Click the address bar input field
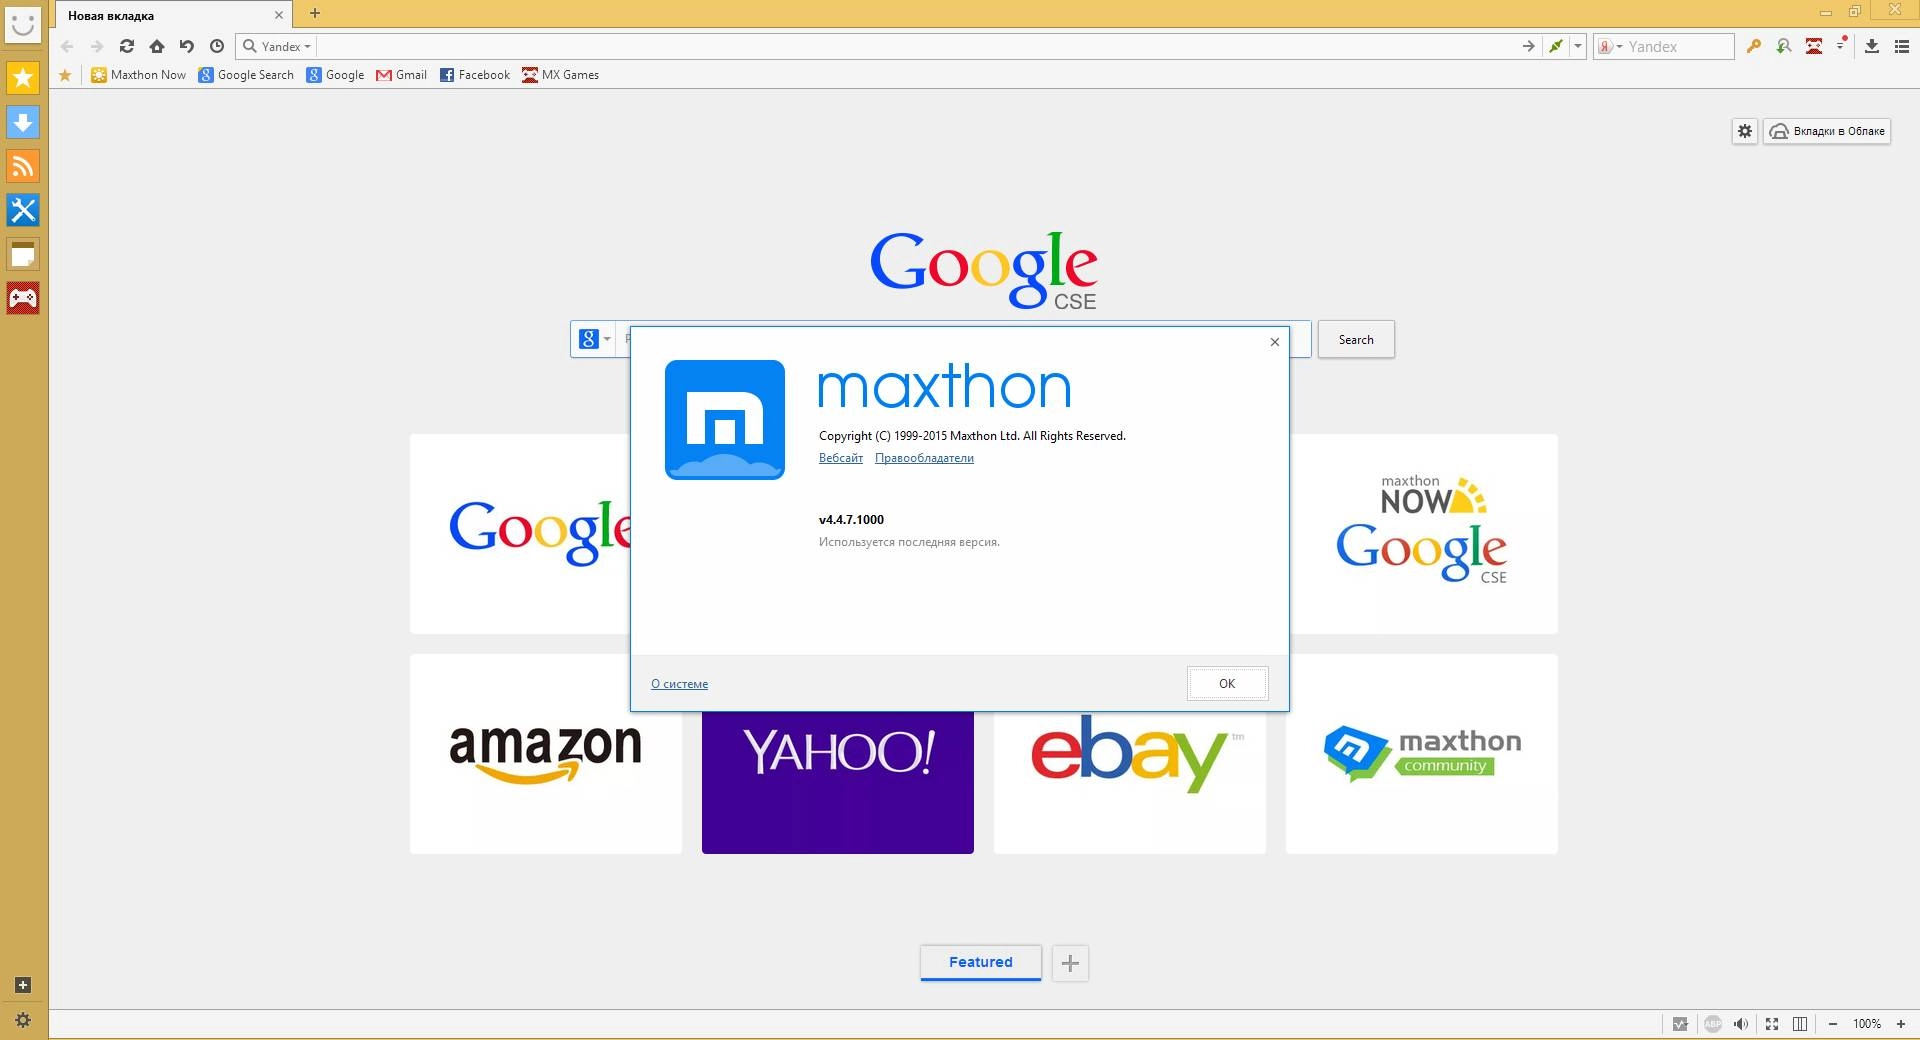The width and height of the screenshot is (1920, 1040). tap(915, 46)
